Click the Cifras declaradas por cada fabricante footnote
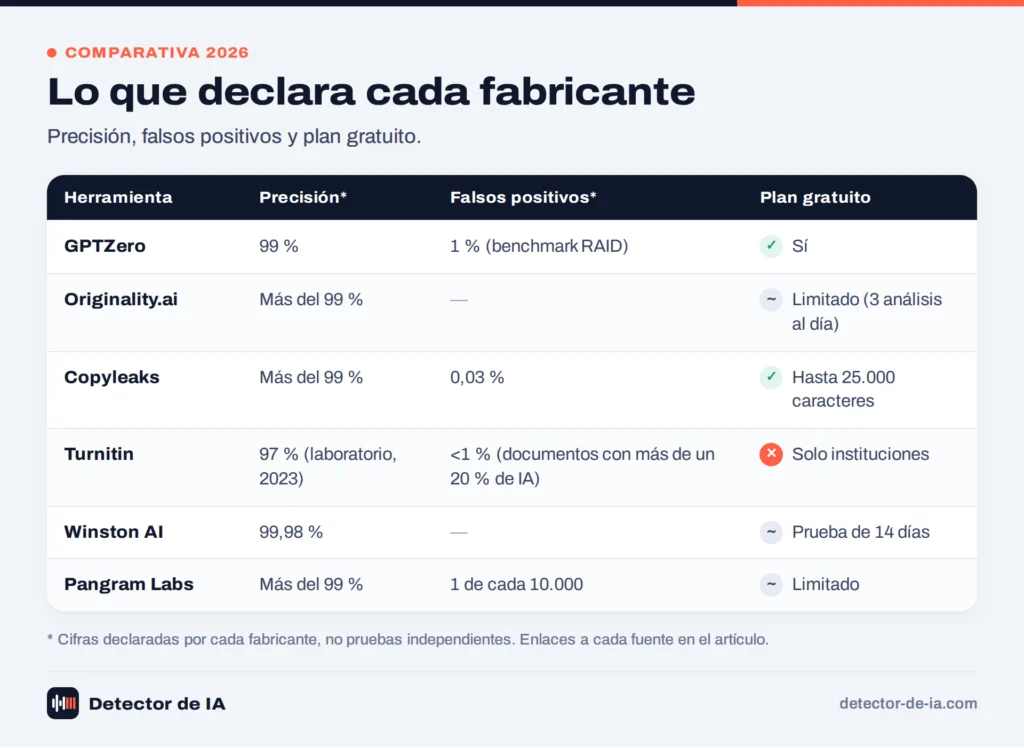This screenshot has height=748, width=1024. 408,639
